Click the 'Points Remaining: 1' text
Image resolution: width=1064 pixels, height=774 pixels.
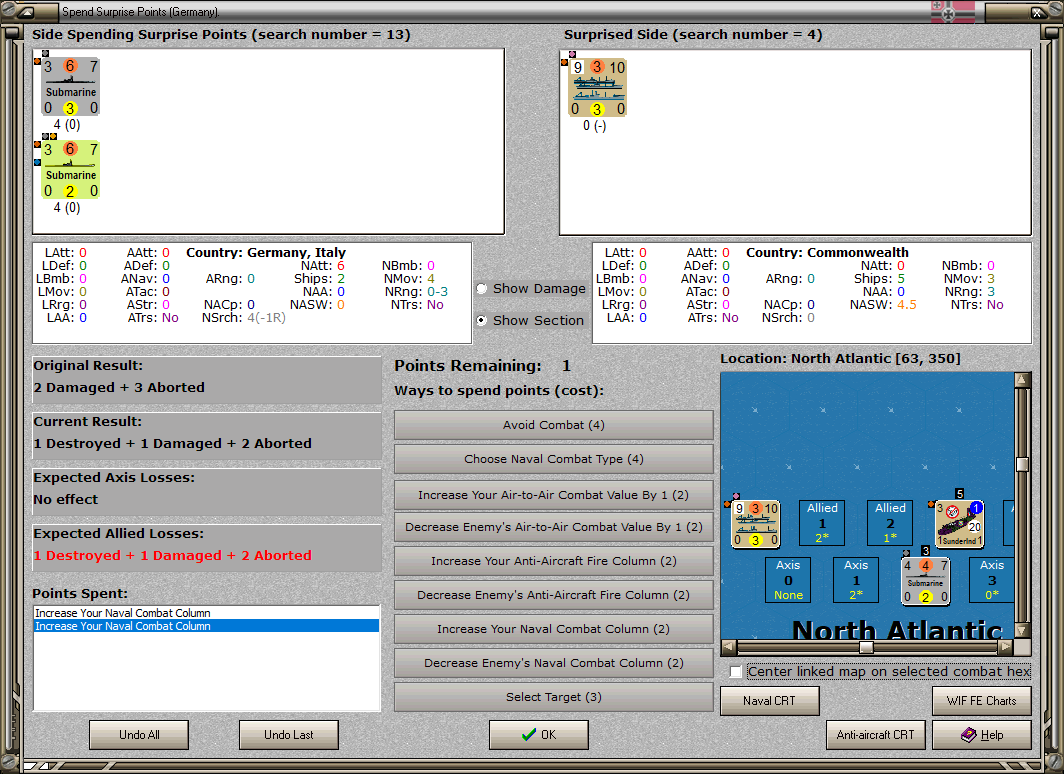coord(482,366)
